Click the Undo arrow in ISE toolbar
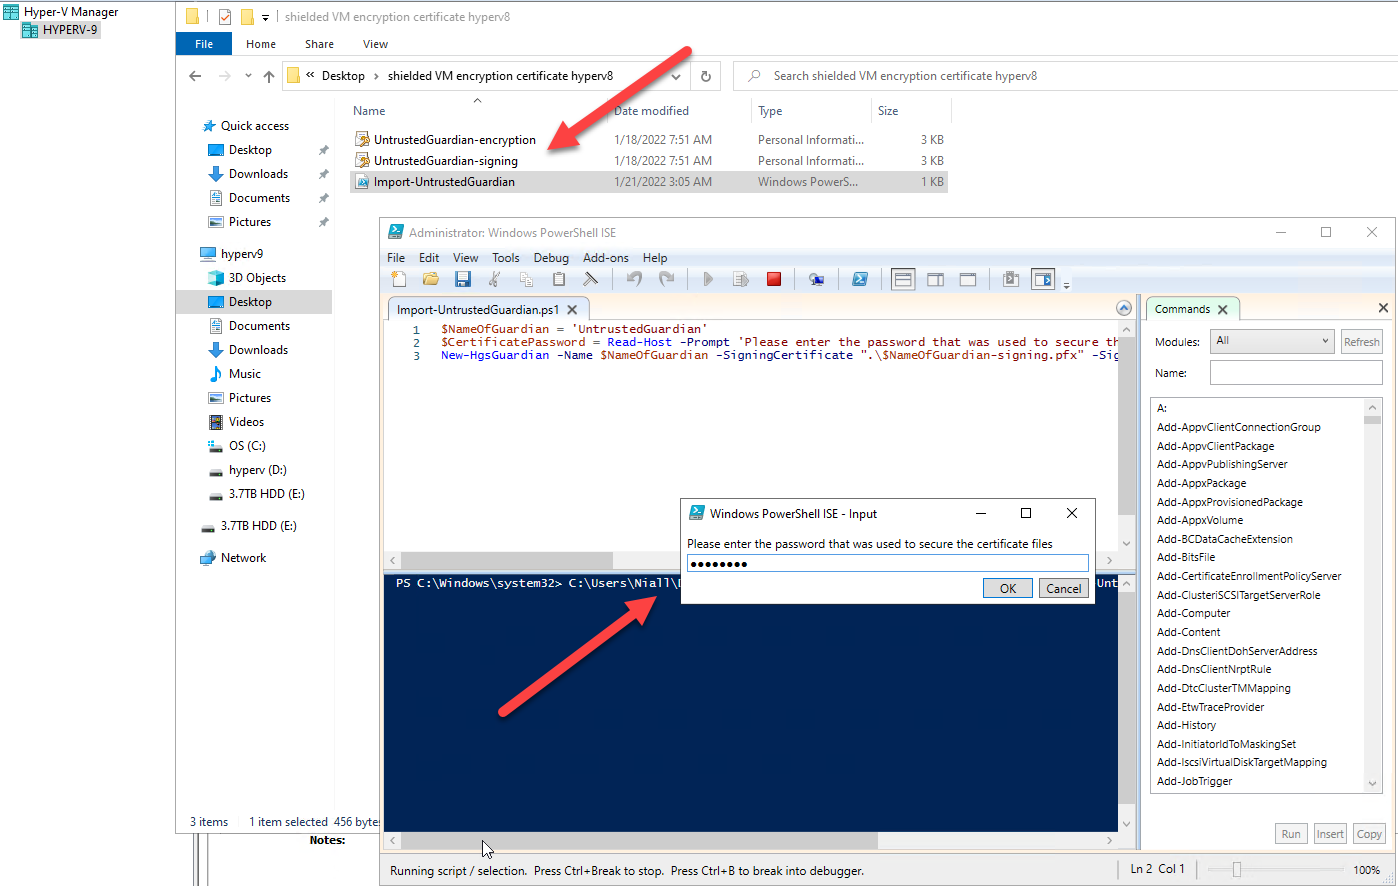The width and height of the screenshot is (1398, 886). (x=634, y=280)
